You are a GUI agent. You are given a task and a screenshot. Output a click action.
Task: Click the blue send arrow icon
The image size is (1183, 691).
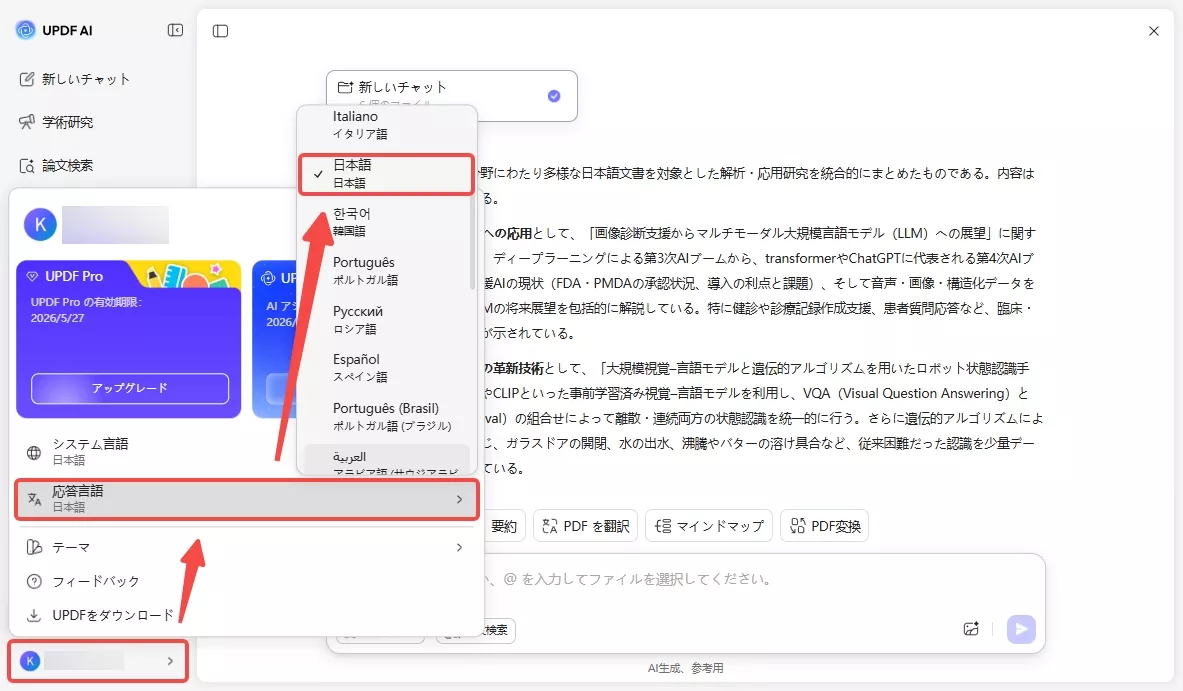1020,629
